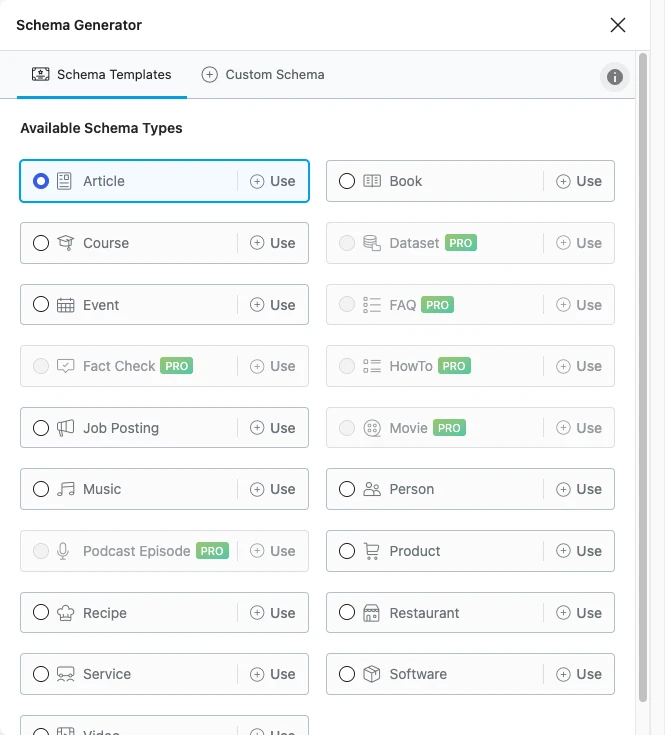Switch to the Custom Schema tab
The width and height of the screenshot is (665, 735).
click(263, 75)
